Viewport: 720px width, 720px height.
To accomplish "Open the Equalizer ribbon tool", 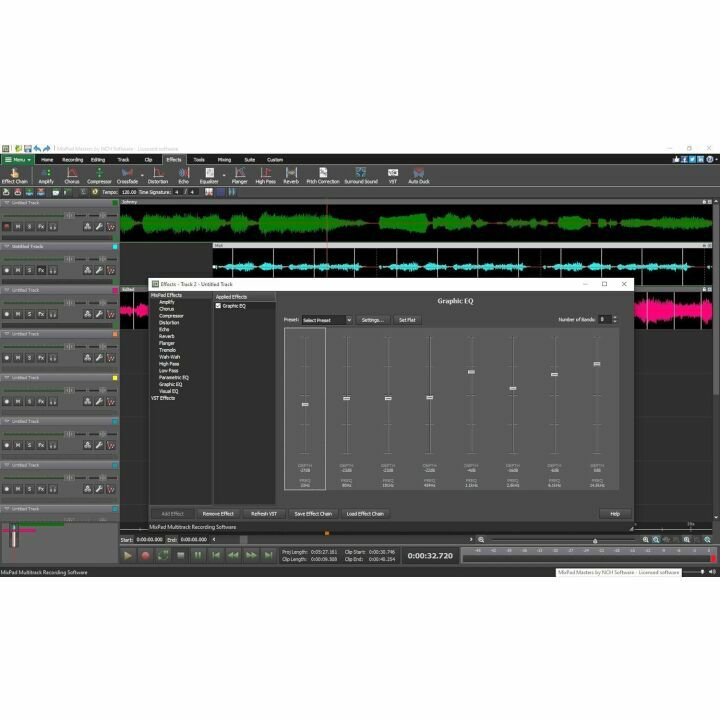I will [x=209, y=175].
